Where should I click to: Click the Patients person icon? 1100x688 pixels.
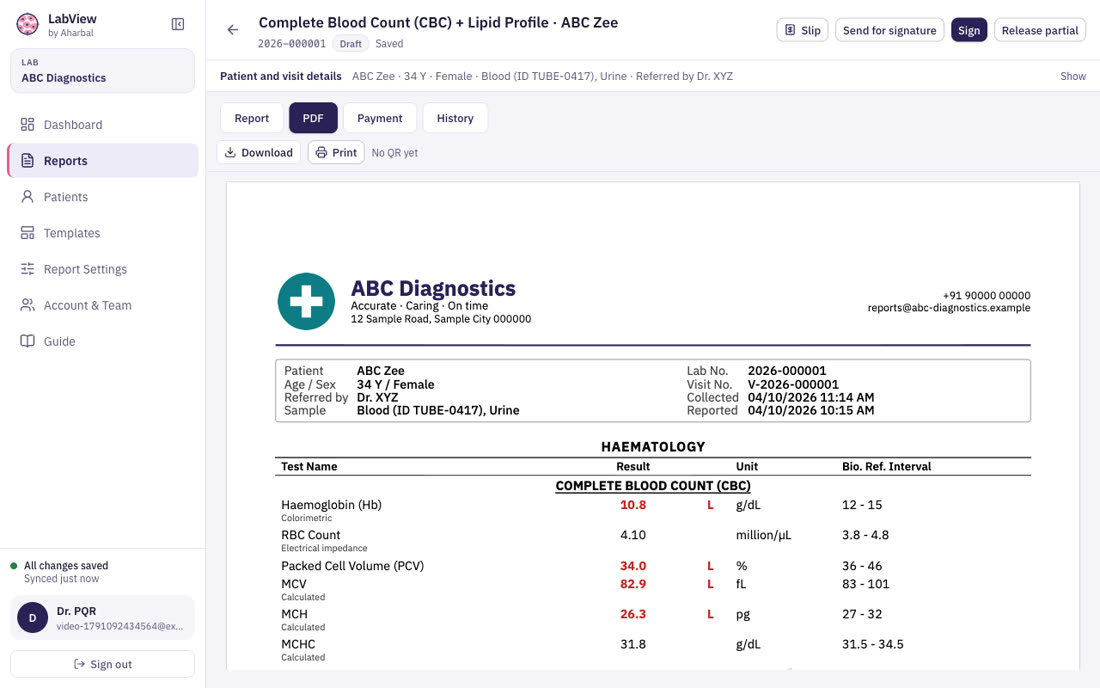pos(27,197)
